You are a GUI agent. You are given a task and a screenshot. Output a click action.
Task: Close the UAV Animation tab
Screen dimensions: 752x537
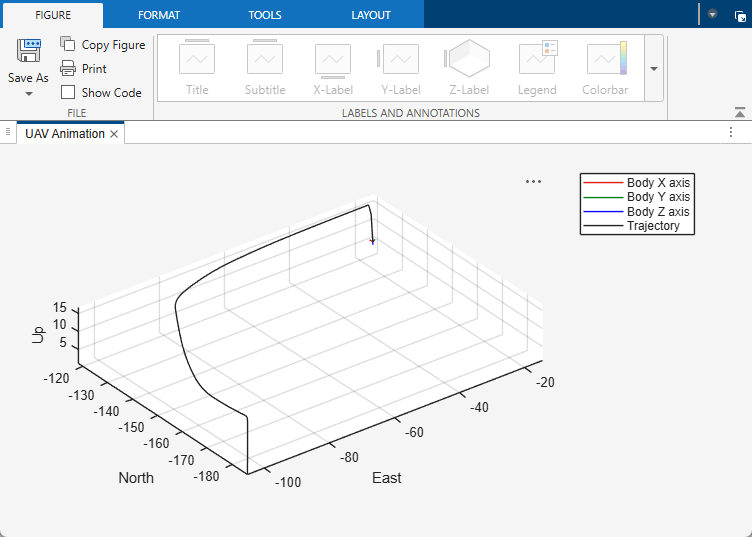(x=114, y=134)
